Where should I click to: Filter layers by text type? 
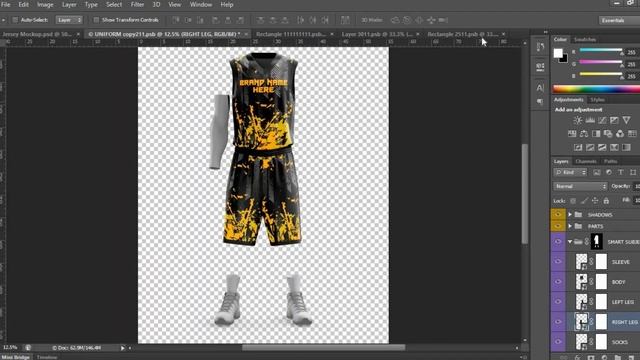tap(620, 172)
